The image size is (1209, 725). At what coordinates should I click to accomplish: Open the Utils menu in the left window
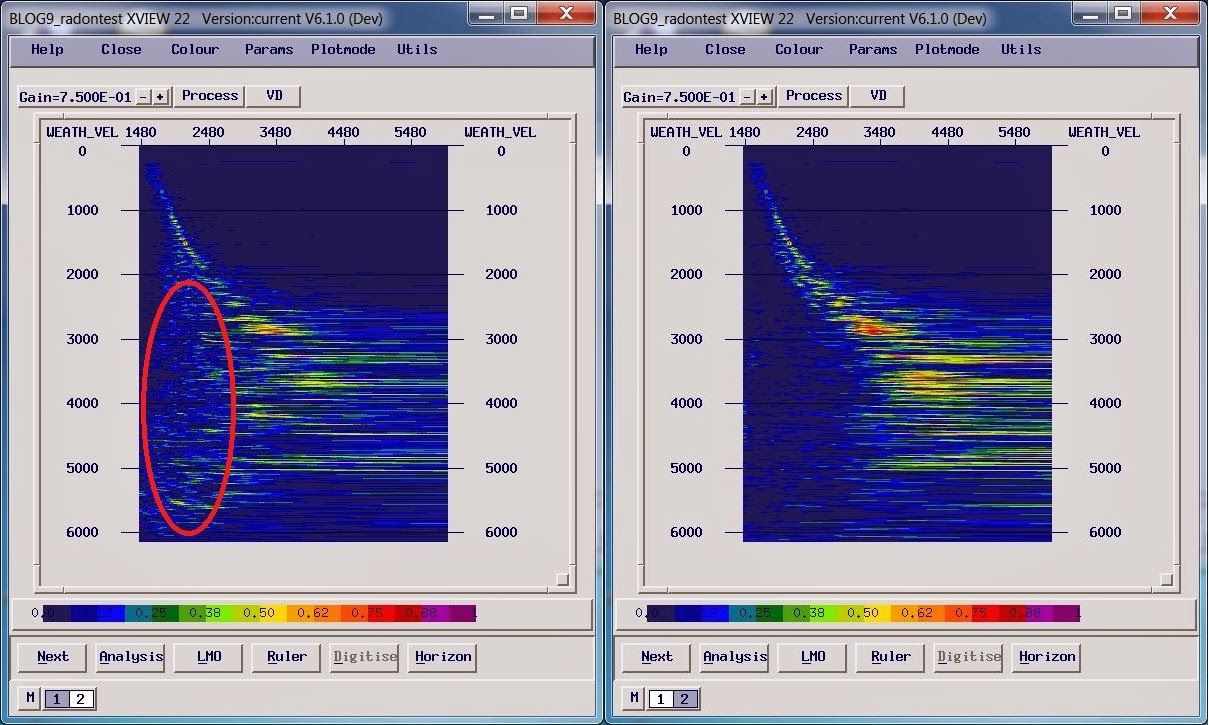pos(416,49)
